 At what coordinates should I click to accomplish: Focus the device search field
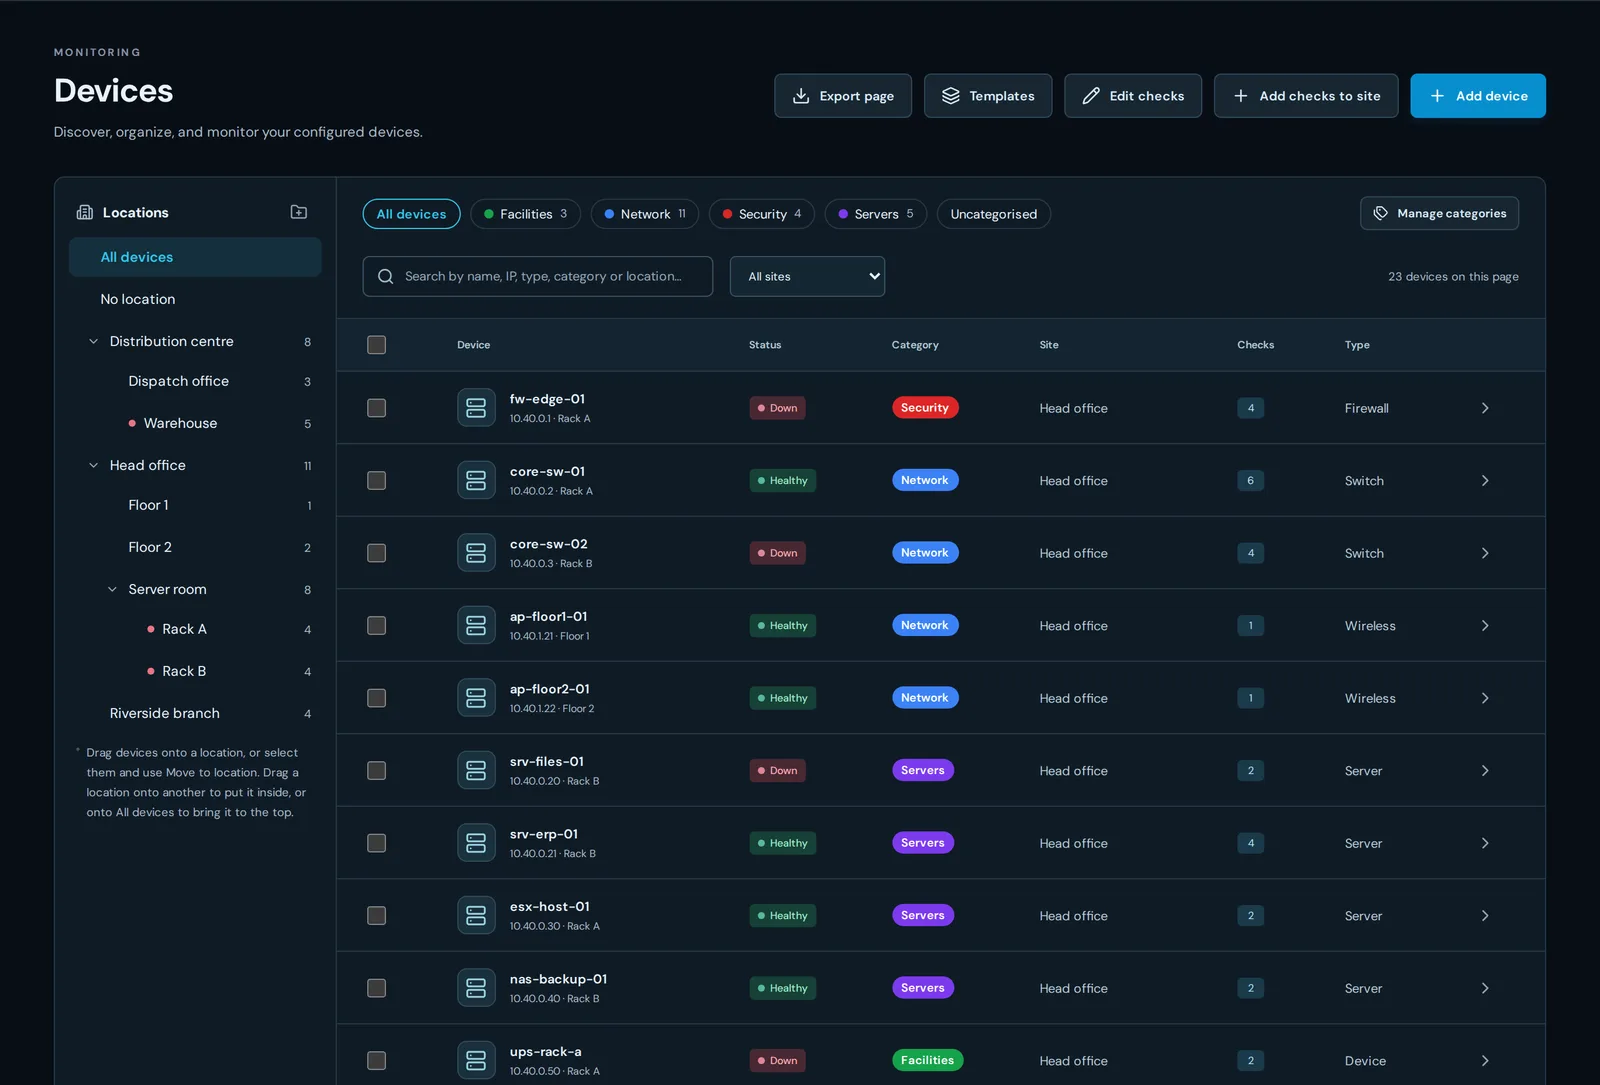click(538, 276)
